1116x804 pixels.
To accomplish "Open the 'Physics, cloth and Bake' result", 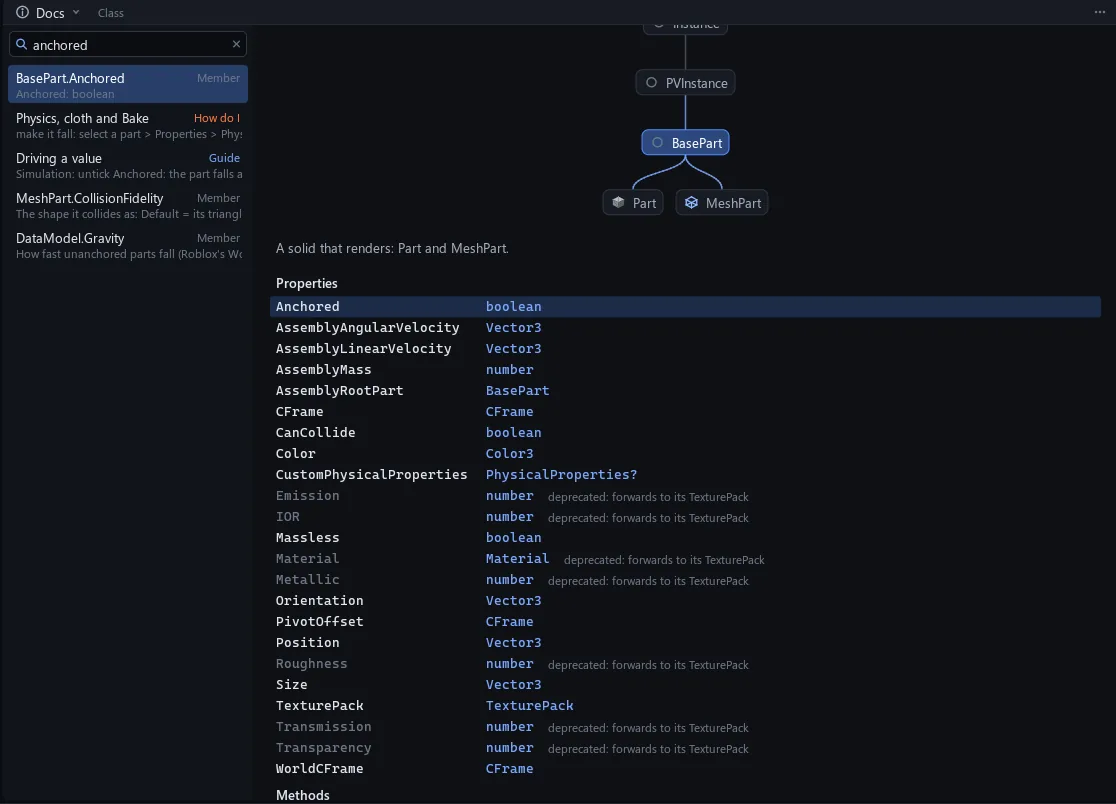I will point(128,125).
